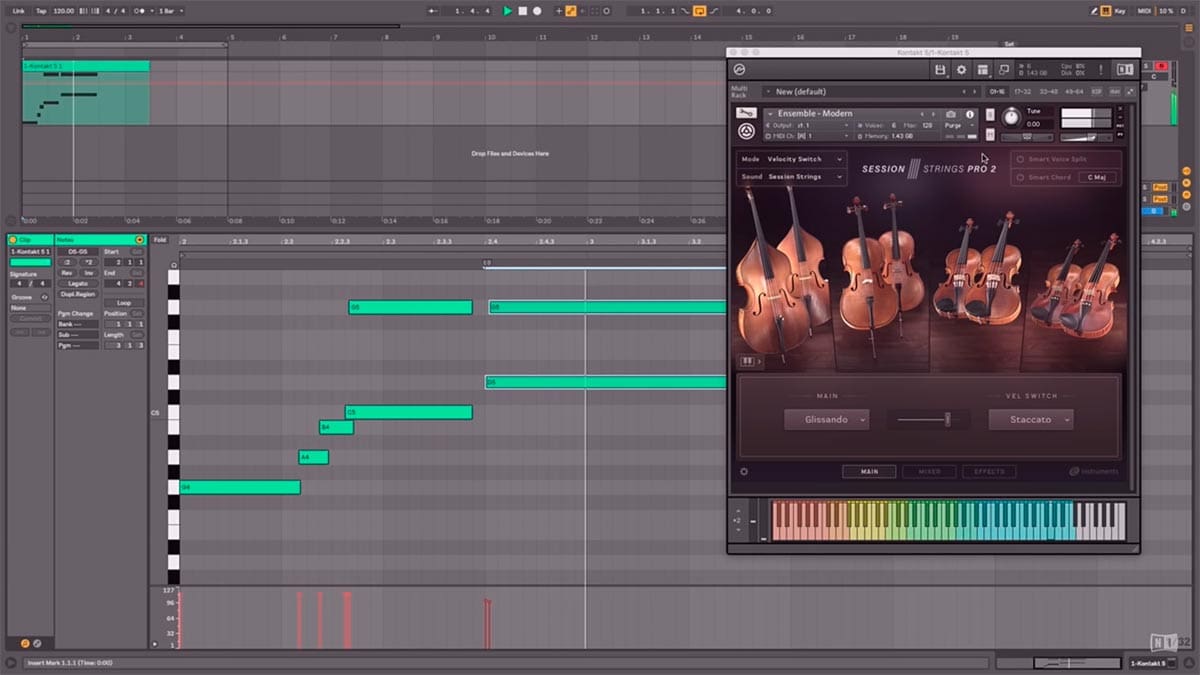Show instrument info with the i icon
The width and height of the screenshot is (1200, 675).
tap(969, 114)
